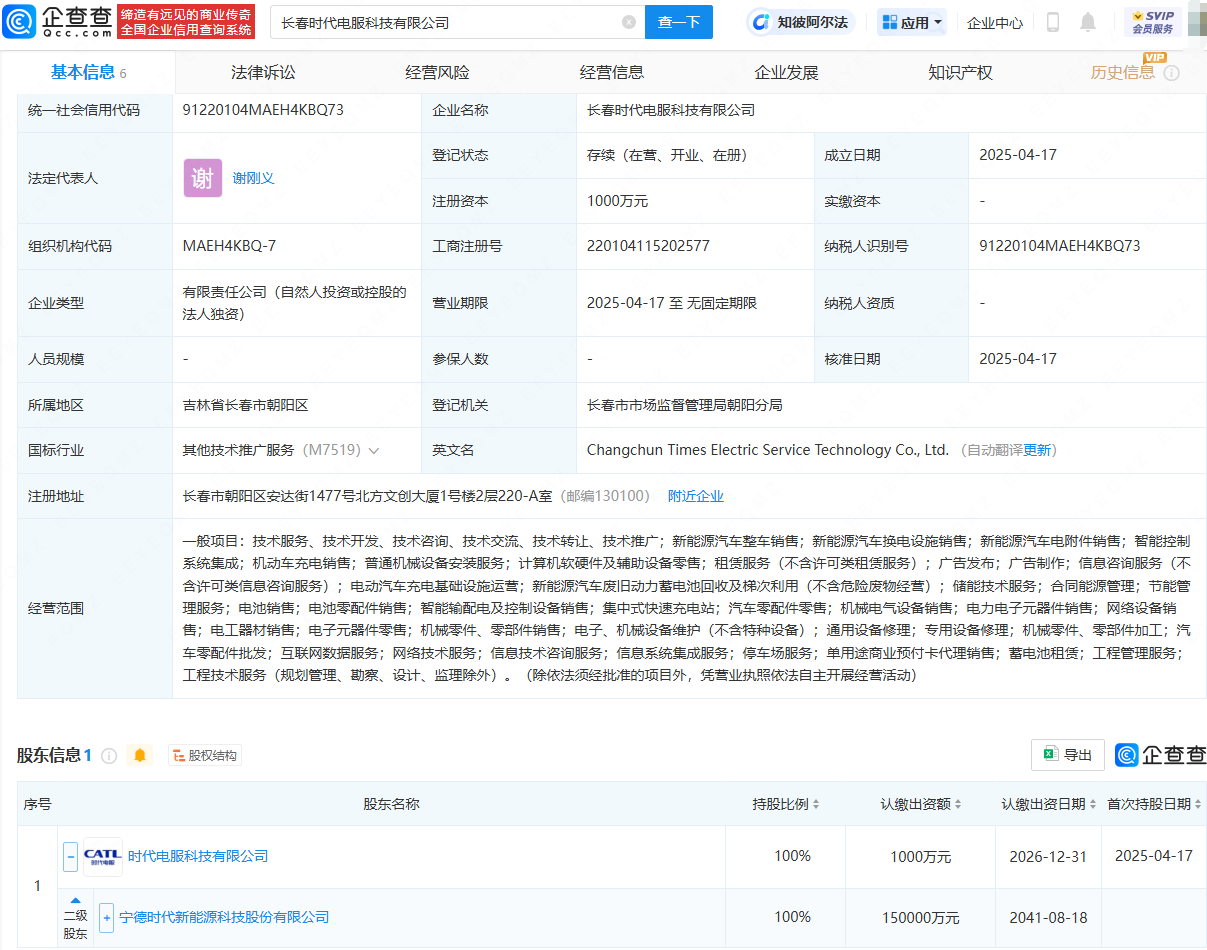Open 时代电服科技有限公司 shareholder link
This screenshot has height=950, width=1207.
[198, 856]
